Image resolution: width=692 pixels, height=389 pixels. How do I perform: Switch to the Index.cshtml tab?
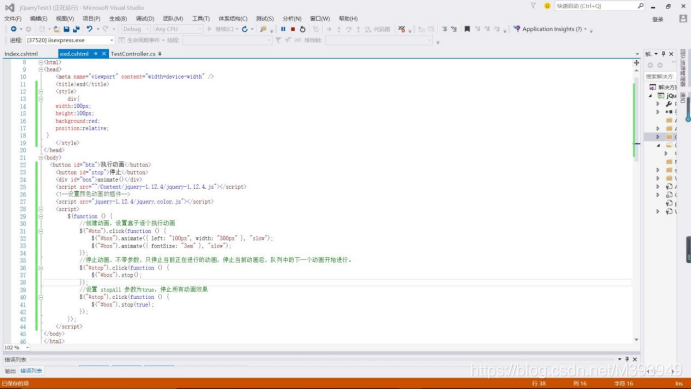pyautogui.click(x=21, y=54)
